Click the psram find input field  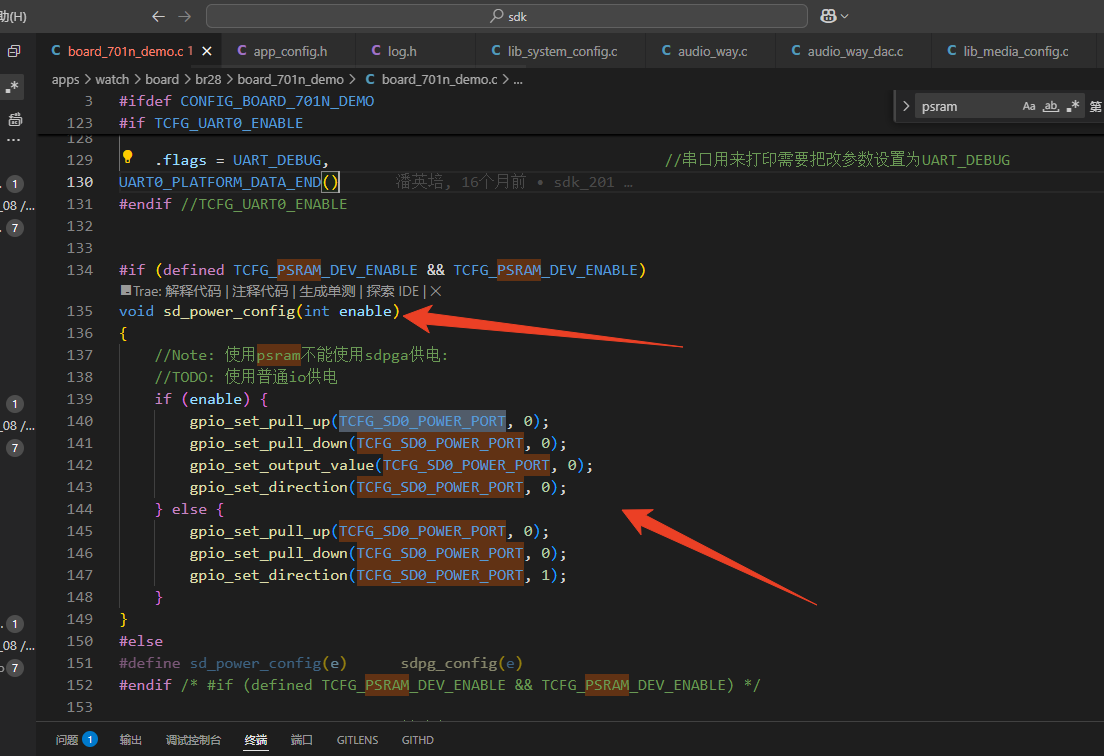pos(968,106)
